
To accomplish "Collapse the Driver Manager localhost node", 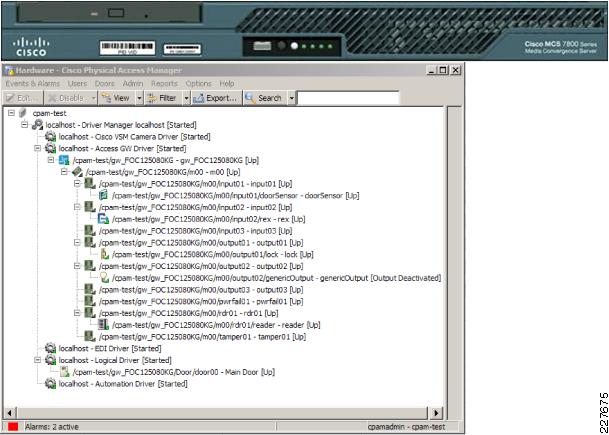I will [25, 125].
